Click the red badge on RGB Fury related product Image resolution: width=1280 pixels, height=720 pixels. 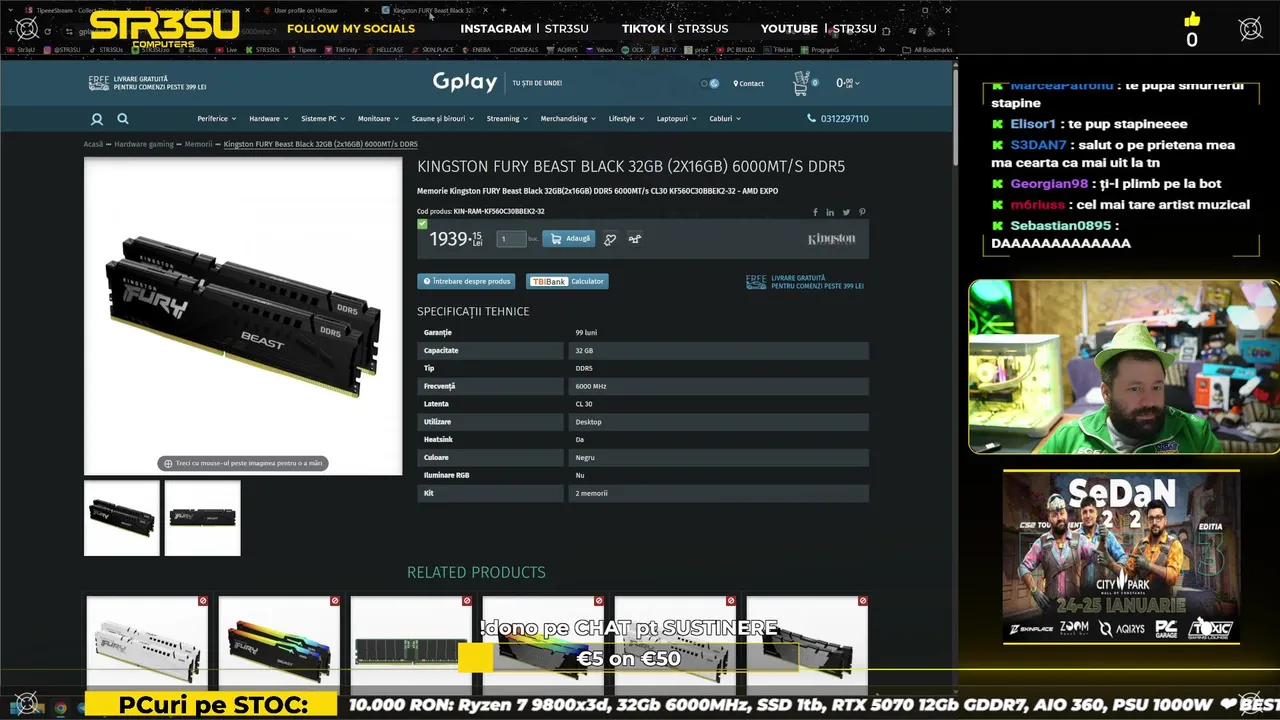335,601
